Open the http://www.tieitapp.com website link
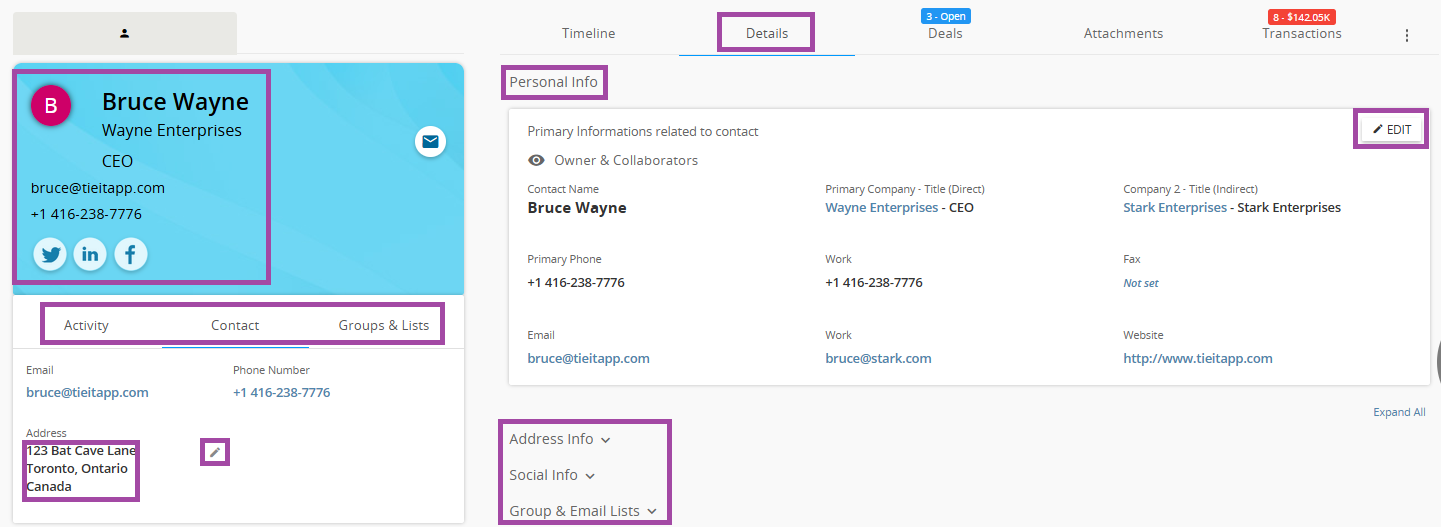1441x527 pixels. pyautogui.click(x=1198, y=358)
